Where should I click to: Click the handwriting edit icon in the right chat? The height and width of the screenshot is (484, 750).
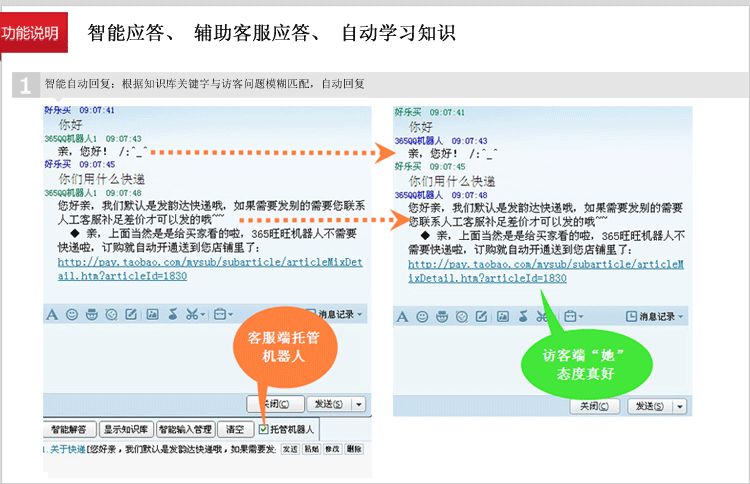pyautogui.click(x=482, y=317)
